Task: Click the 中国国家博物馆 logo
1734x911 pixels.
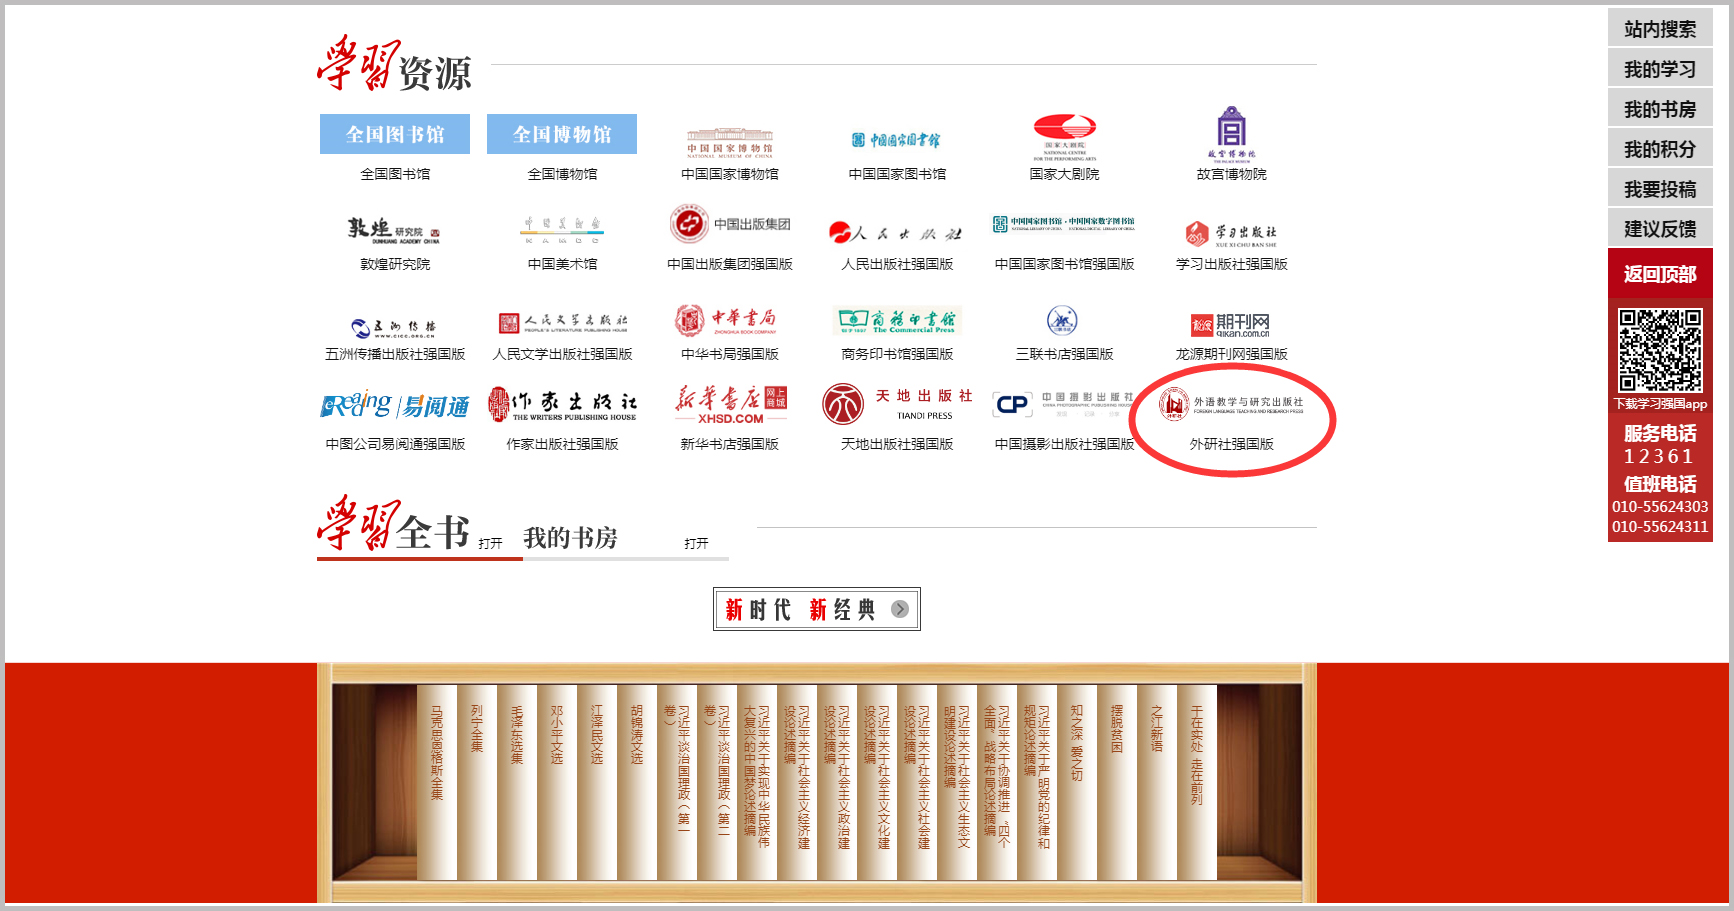Action: [x=730, y=143]
